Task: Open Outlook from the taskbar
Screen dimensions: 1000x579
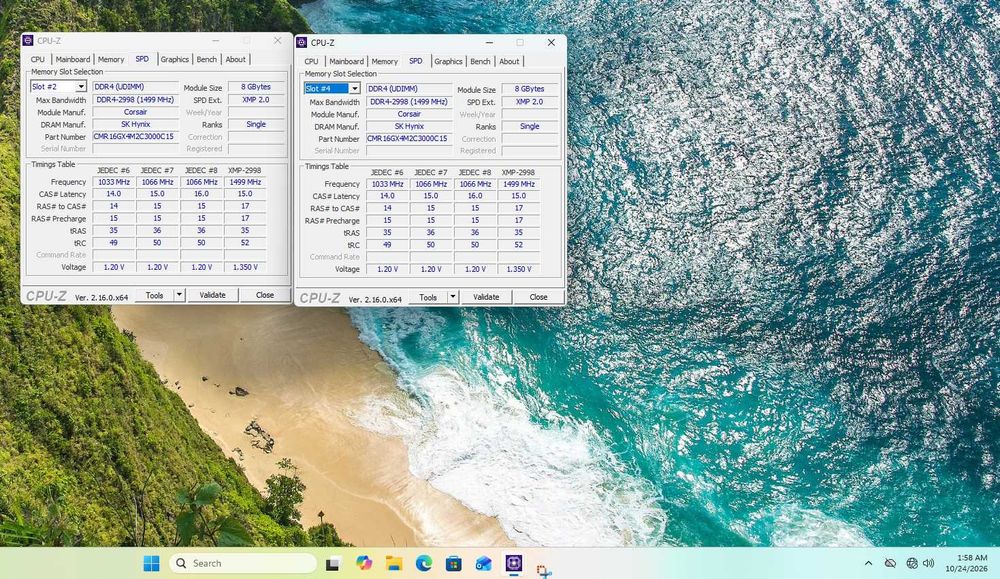Action: 483,563
